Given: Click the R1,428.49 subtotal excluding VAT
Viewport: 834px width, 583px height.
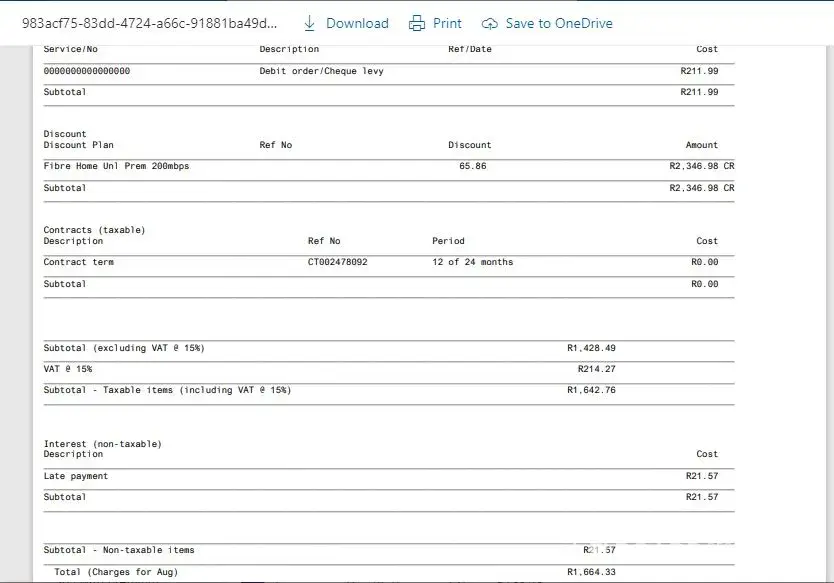Looking at the screenshot, I should point(591,348).
